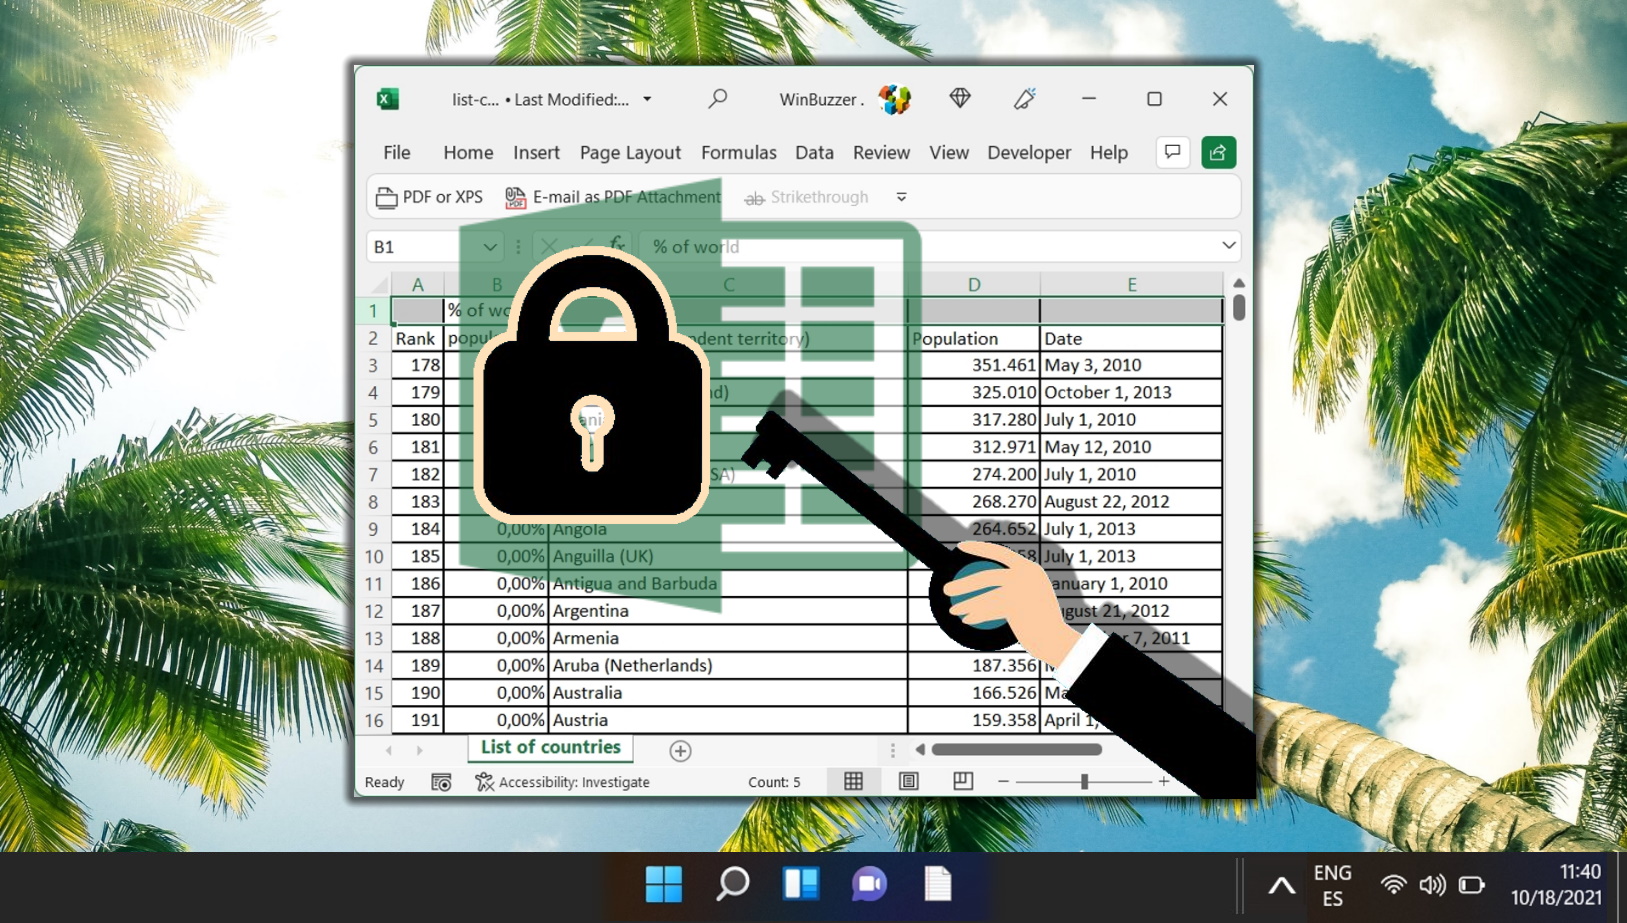Open the Developer tab
Image resolution: width=1627 pixels, height=923 pixels.
tap(1029, 152)
